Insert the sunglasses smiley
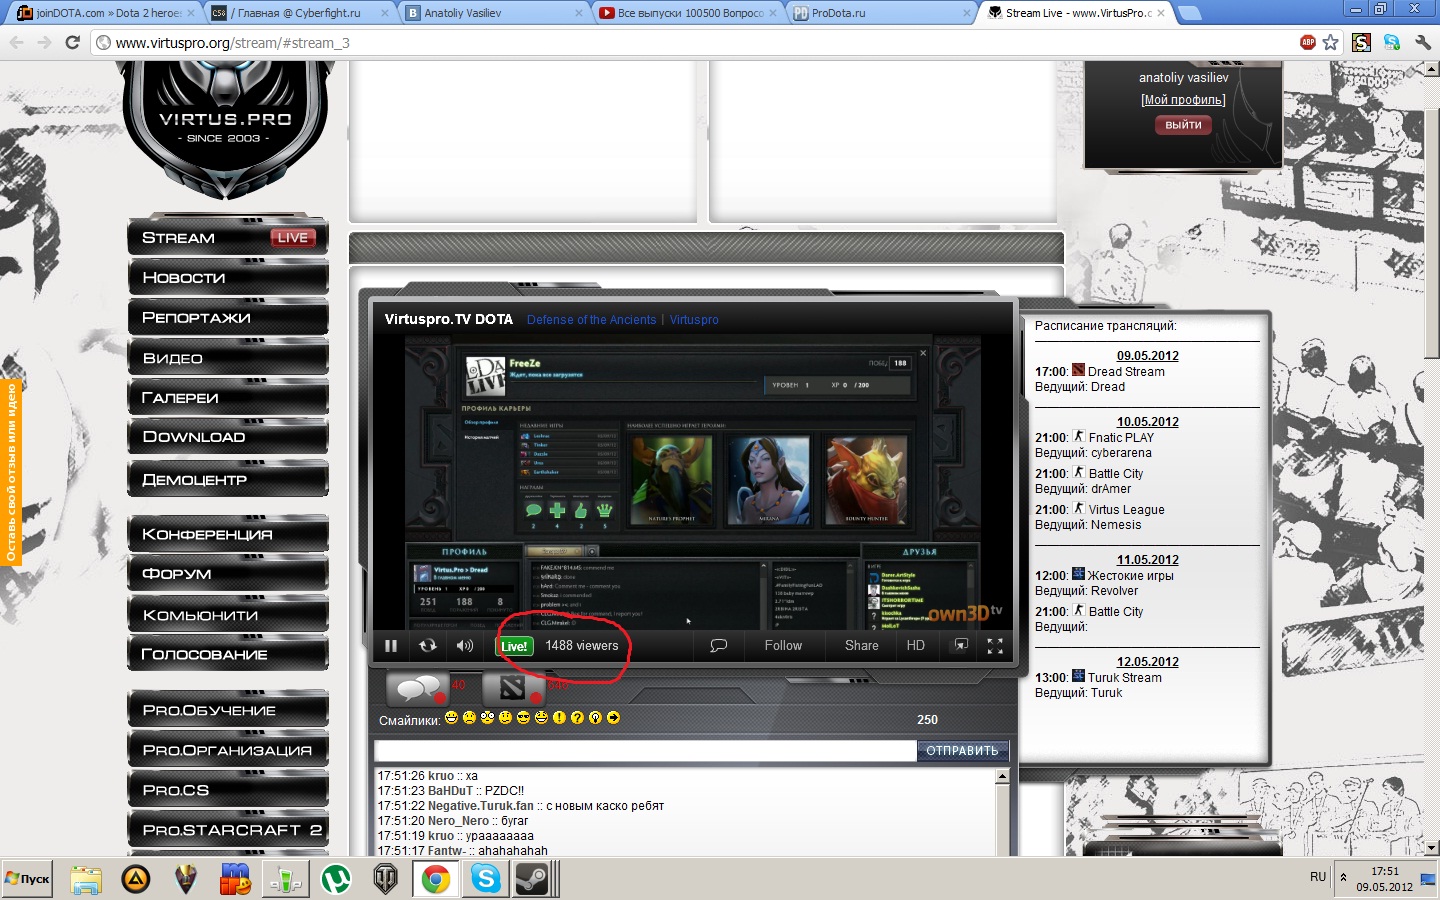The height and width of the screenshot is (900, 1440). [x=523, y=718]
